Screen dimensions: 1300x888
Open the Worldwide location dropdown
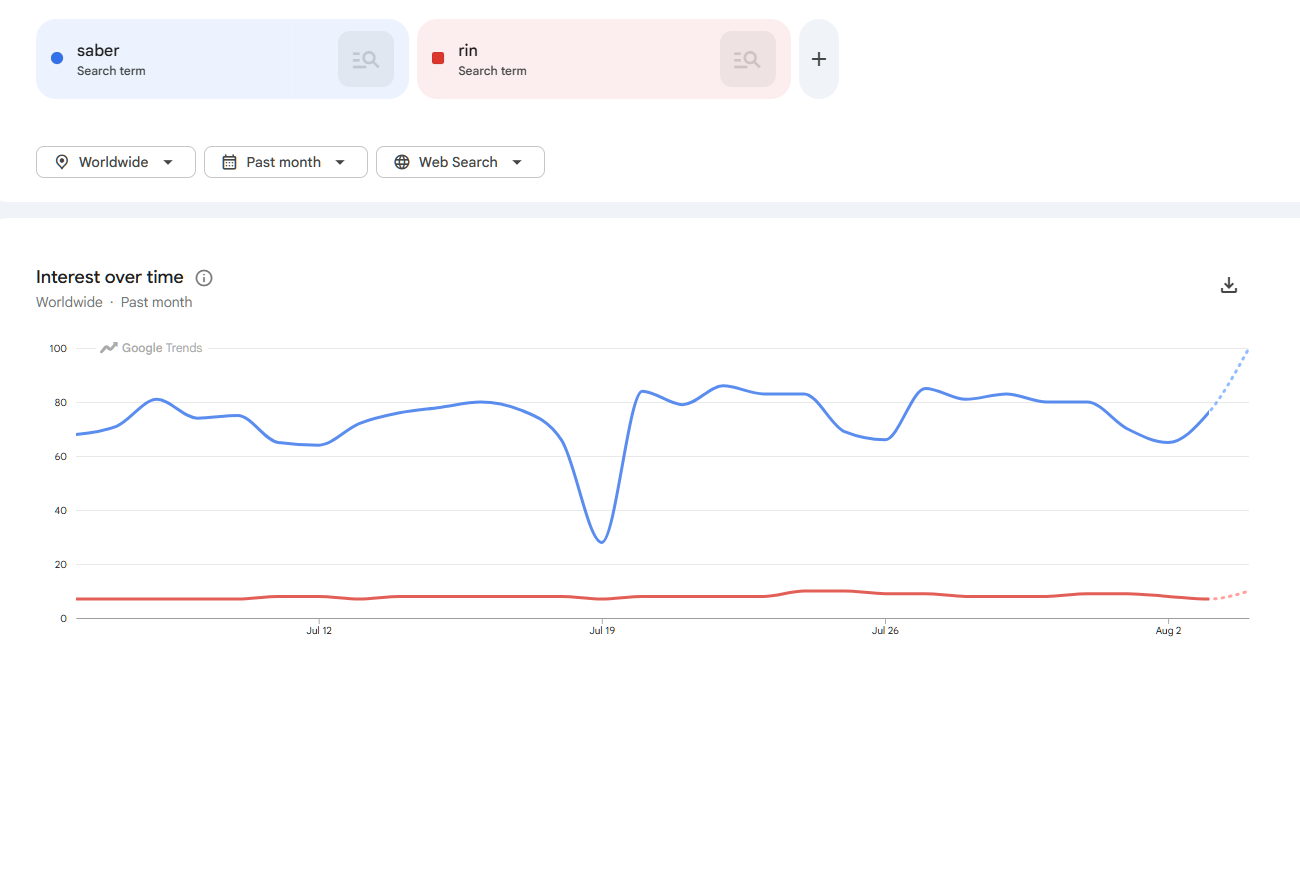click(x=116, y=162)
